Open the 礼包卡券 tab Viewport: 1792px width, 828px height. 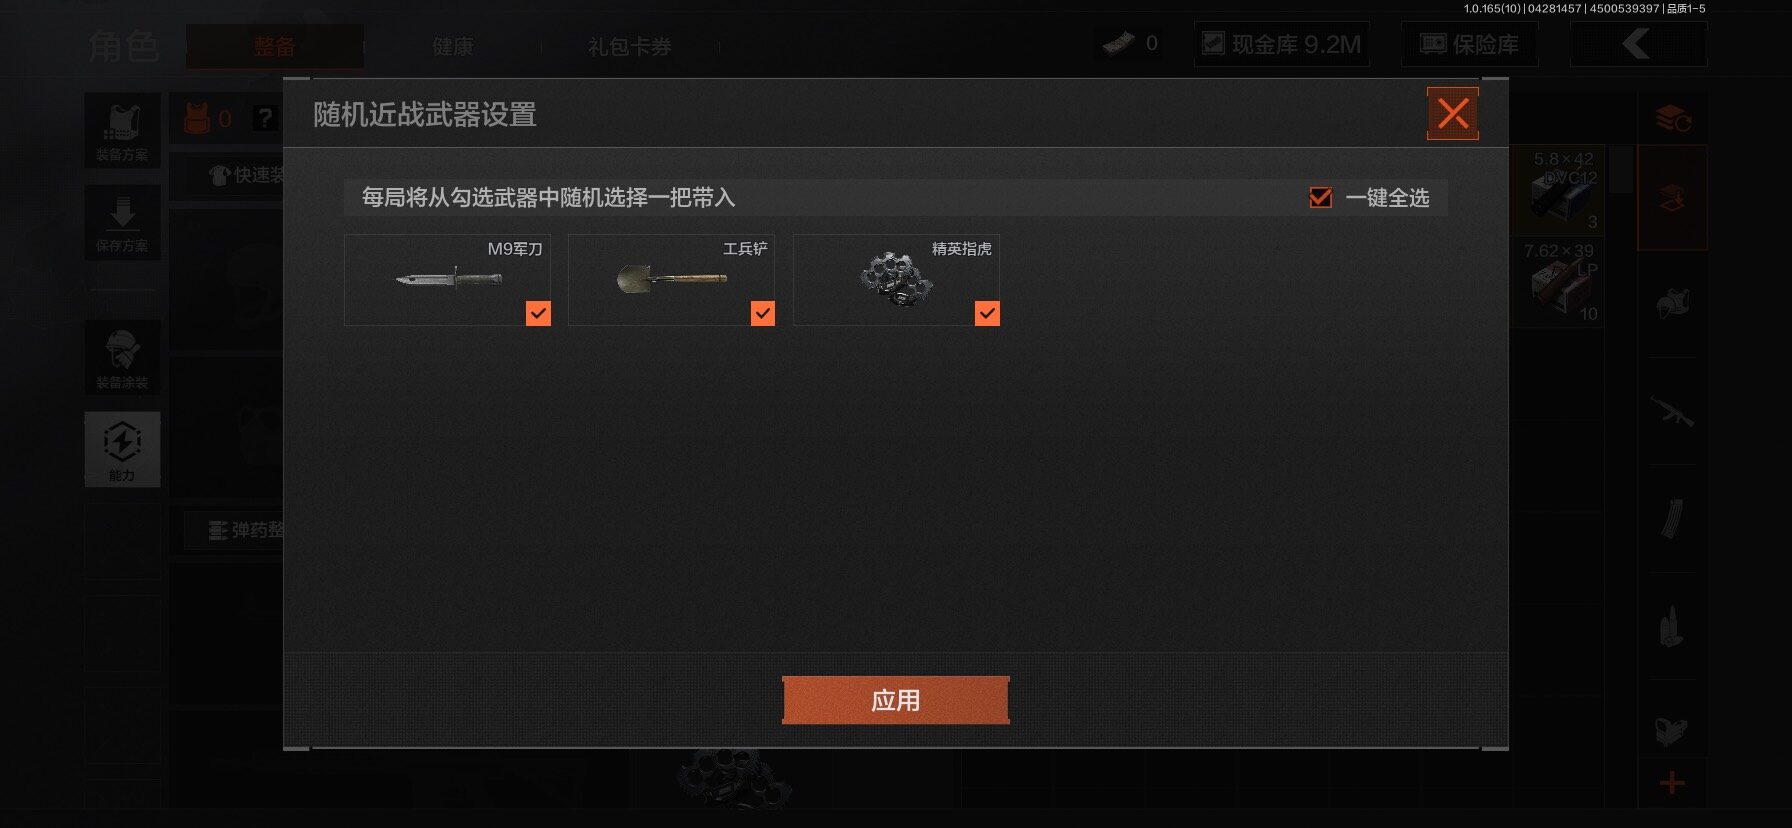pos(629,46)
